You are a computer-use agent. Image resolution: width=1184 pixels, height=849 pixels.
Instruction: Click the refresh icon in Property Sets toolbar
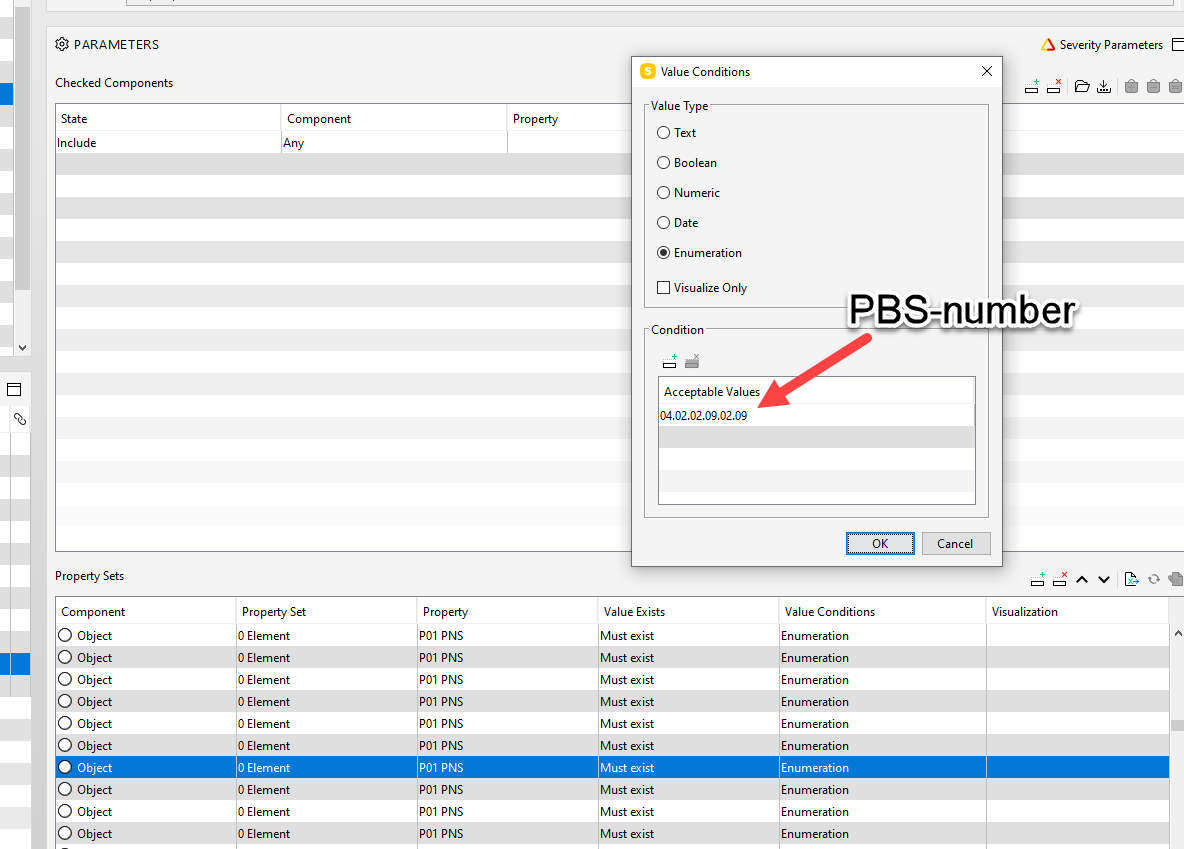pyautogui.click(x=1154, y=579)
